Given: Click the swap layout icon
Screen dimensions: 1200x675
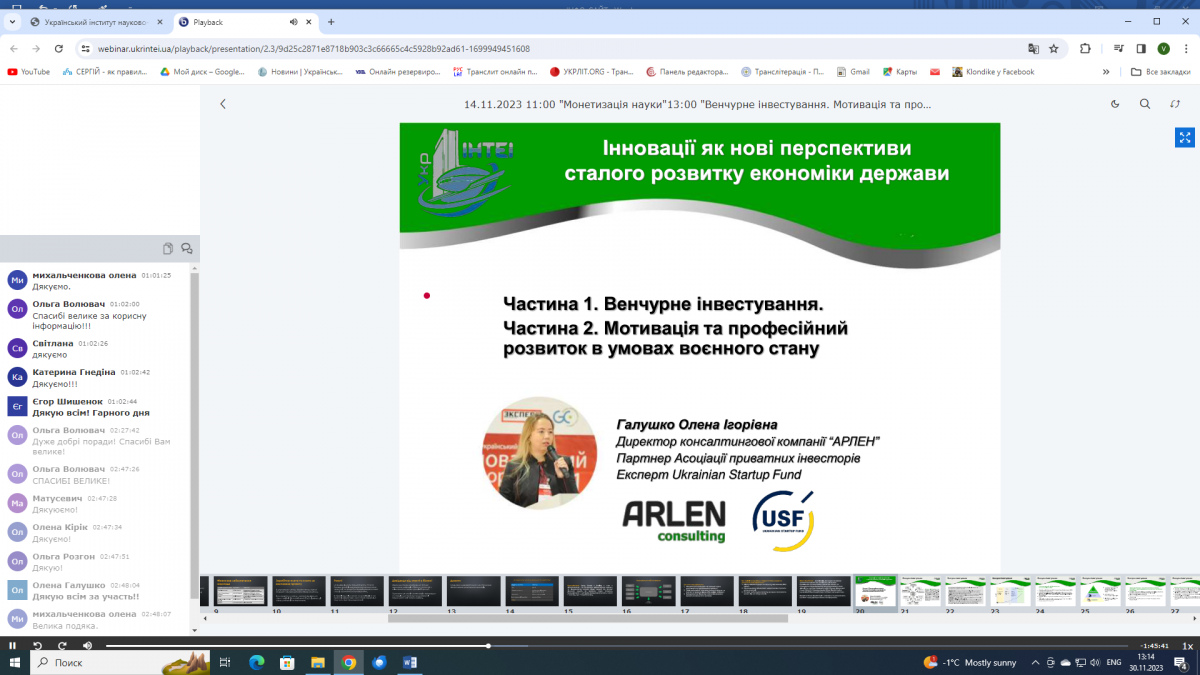Looking at the screenshot, I should pos(1175,104).
